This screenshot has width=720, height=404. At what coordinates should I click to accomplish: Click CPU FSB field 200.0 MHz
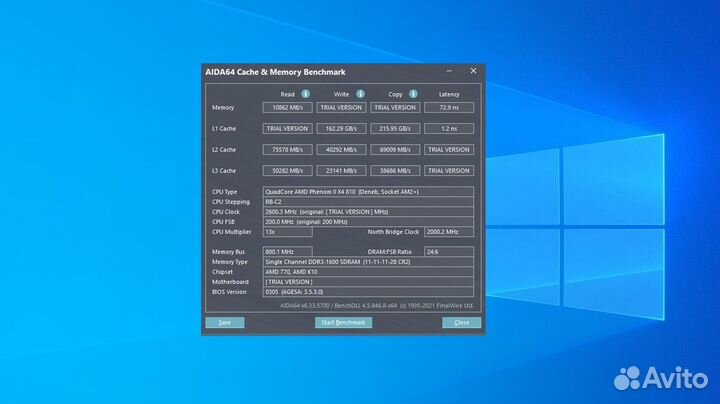click(368, 222)
